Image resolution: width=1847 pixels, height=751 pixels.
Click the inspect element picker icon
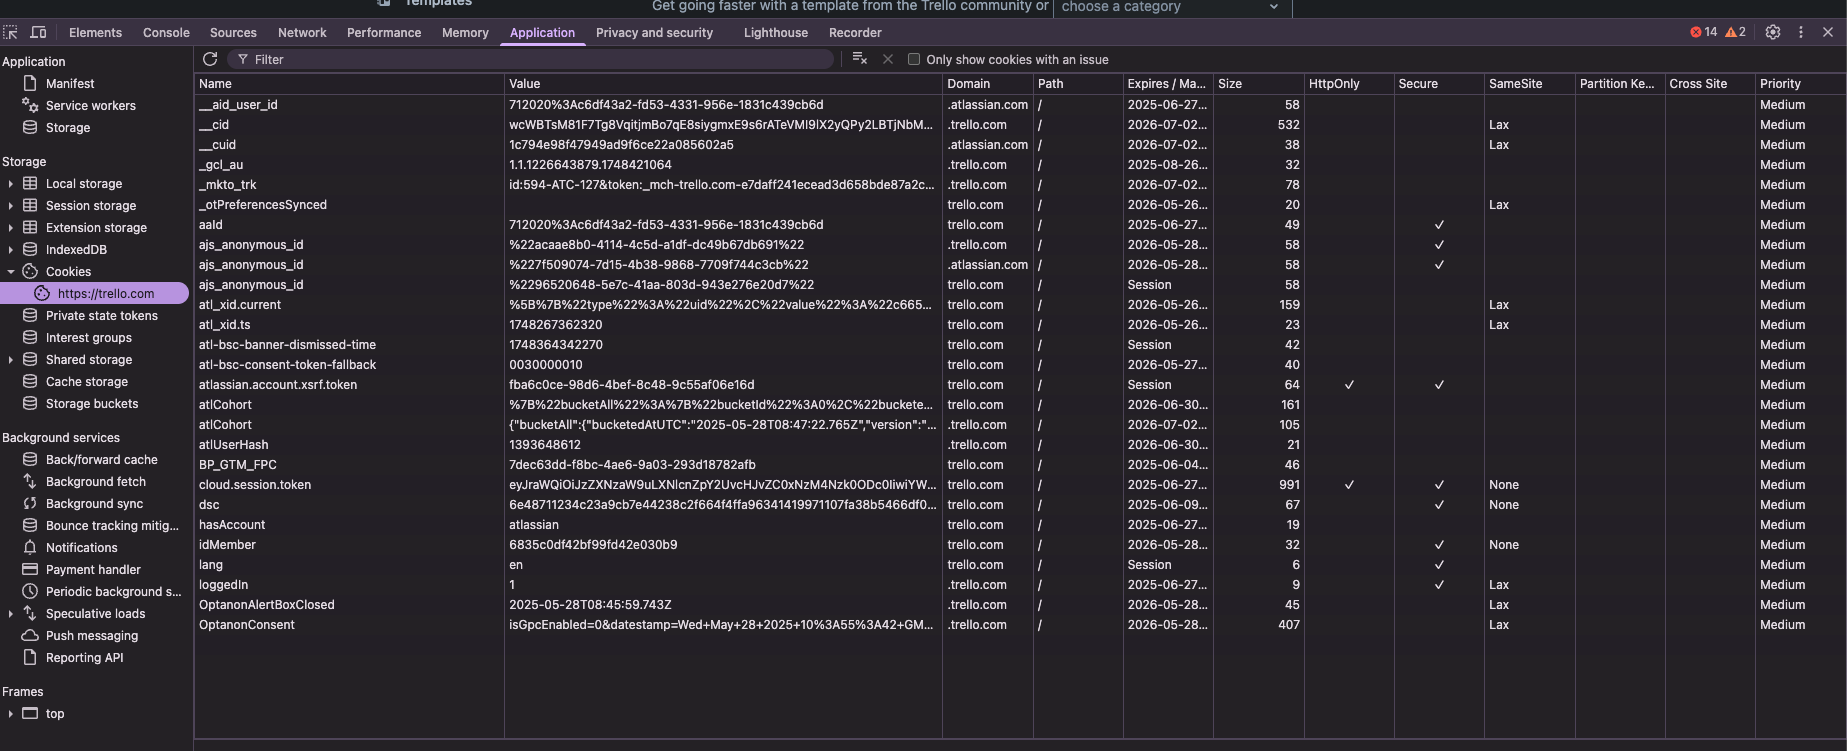pos(10,32)
